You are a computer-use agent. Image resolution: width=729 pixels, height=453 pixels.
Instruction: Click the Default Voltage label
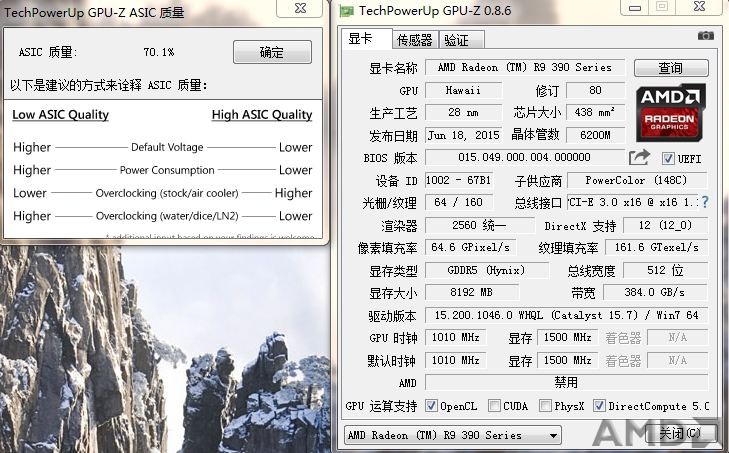pyautogui.click(x=167, y=147)
